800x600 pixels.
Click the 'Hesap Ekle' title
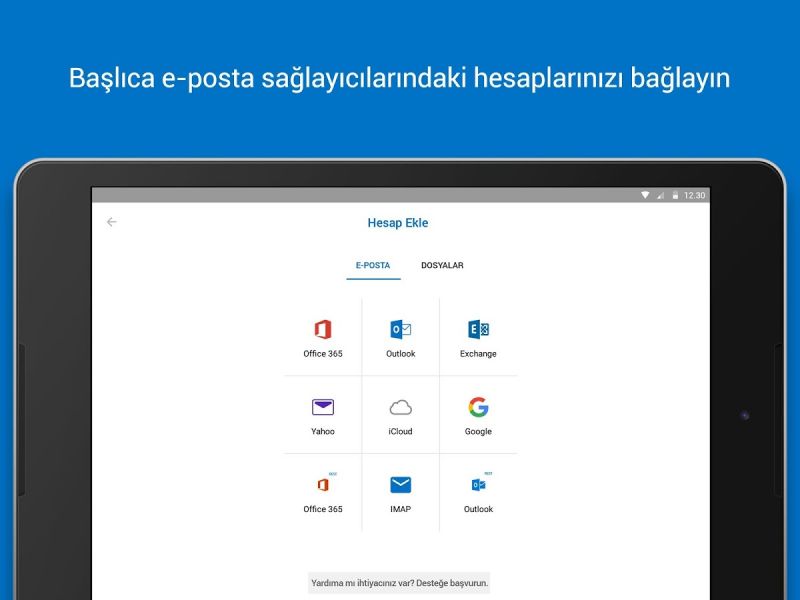398,222
